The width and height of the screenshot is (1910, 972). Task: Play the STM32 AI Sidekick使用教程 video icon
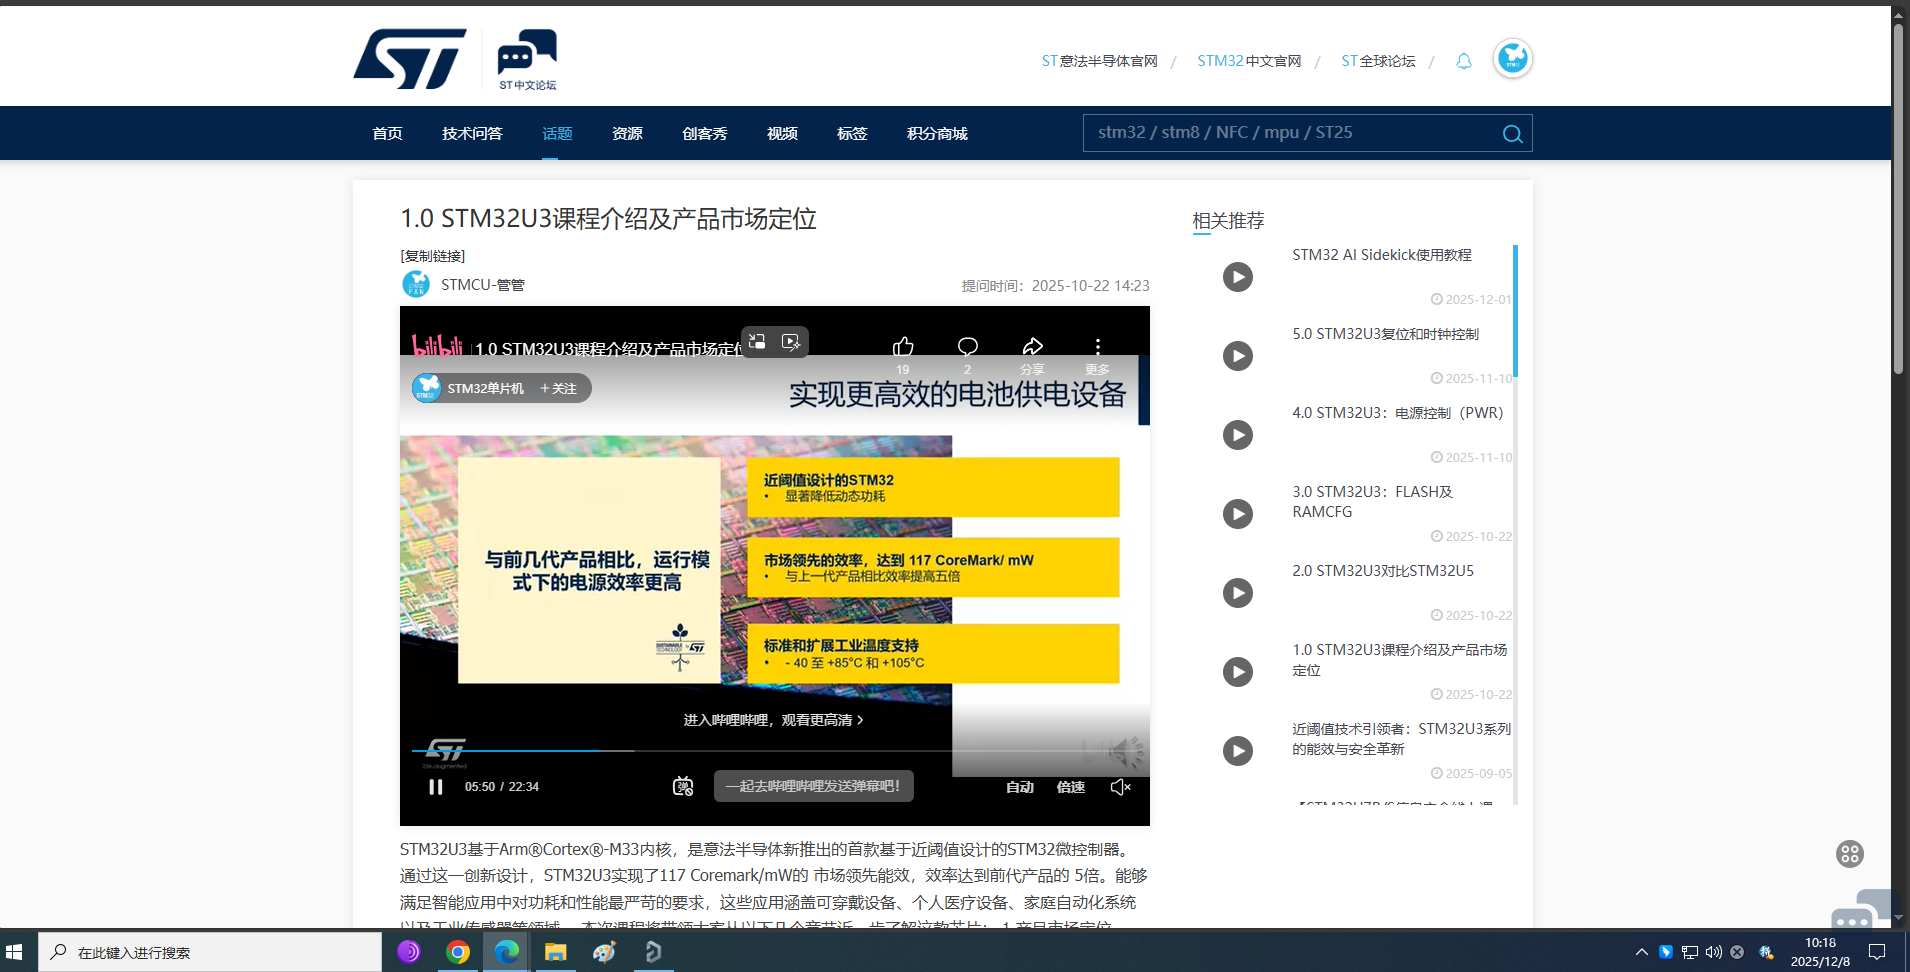[1238, 277]
